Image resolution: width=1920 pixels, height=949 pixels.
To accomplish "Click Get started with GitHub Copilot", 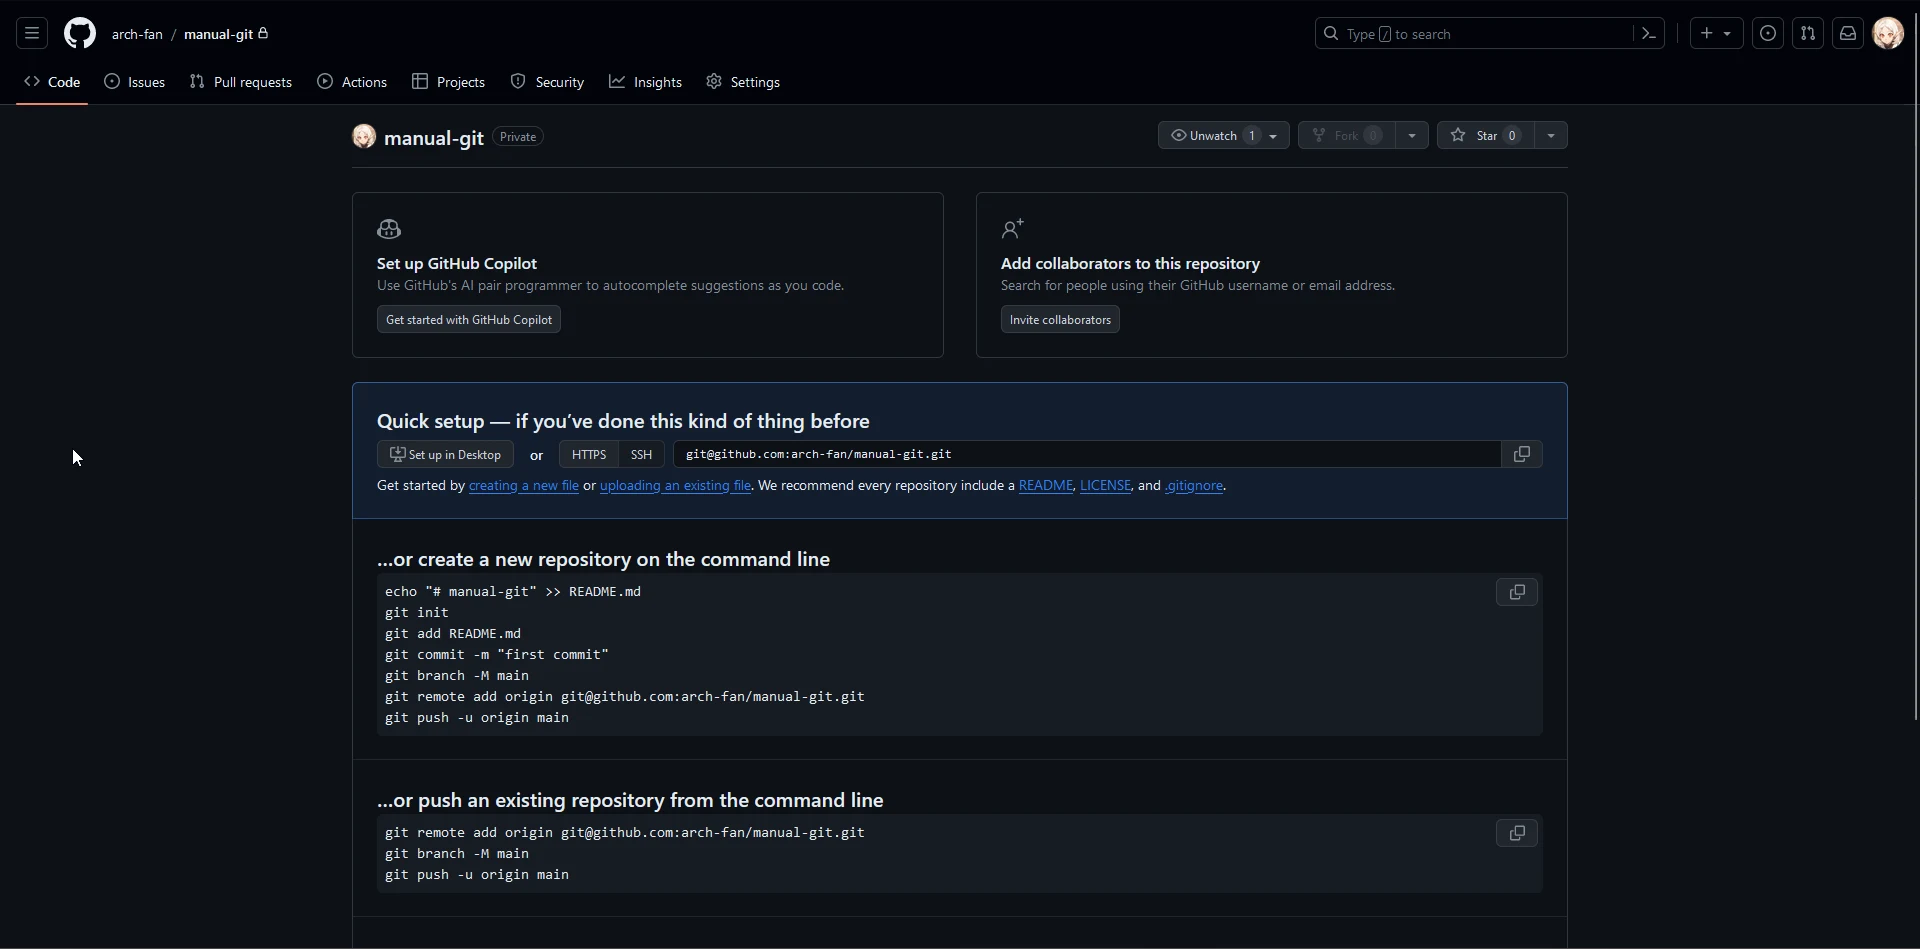I will click(x=469, y=320).
